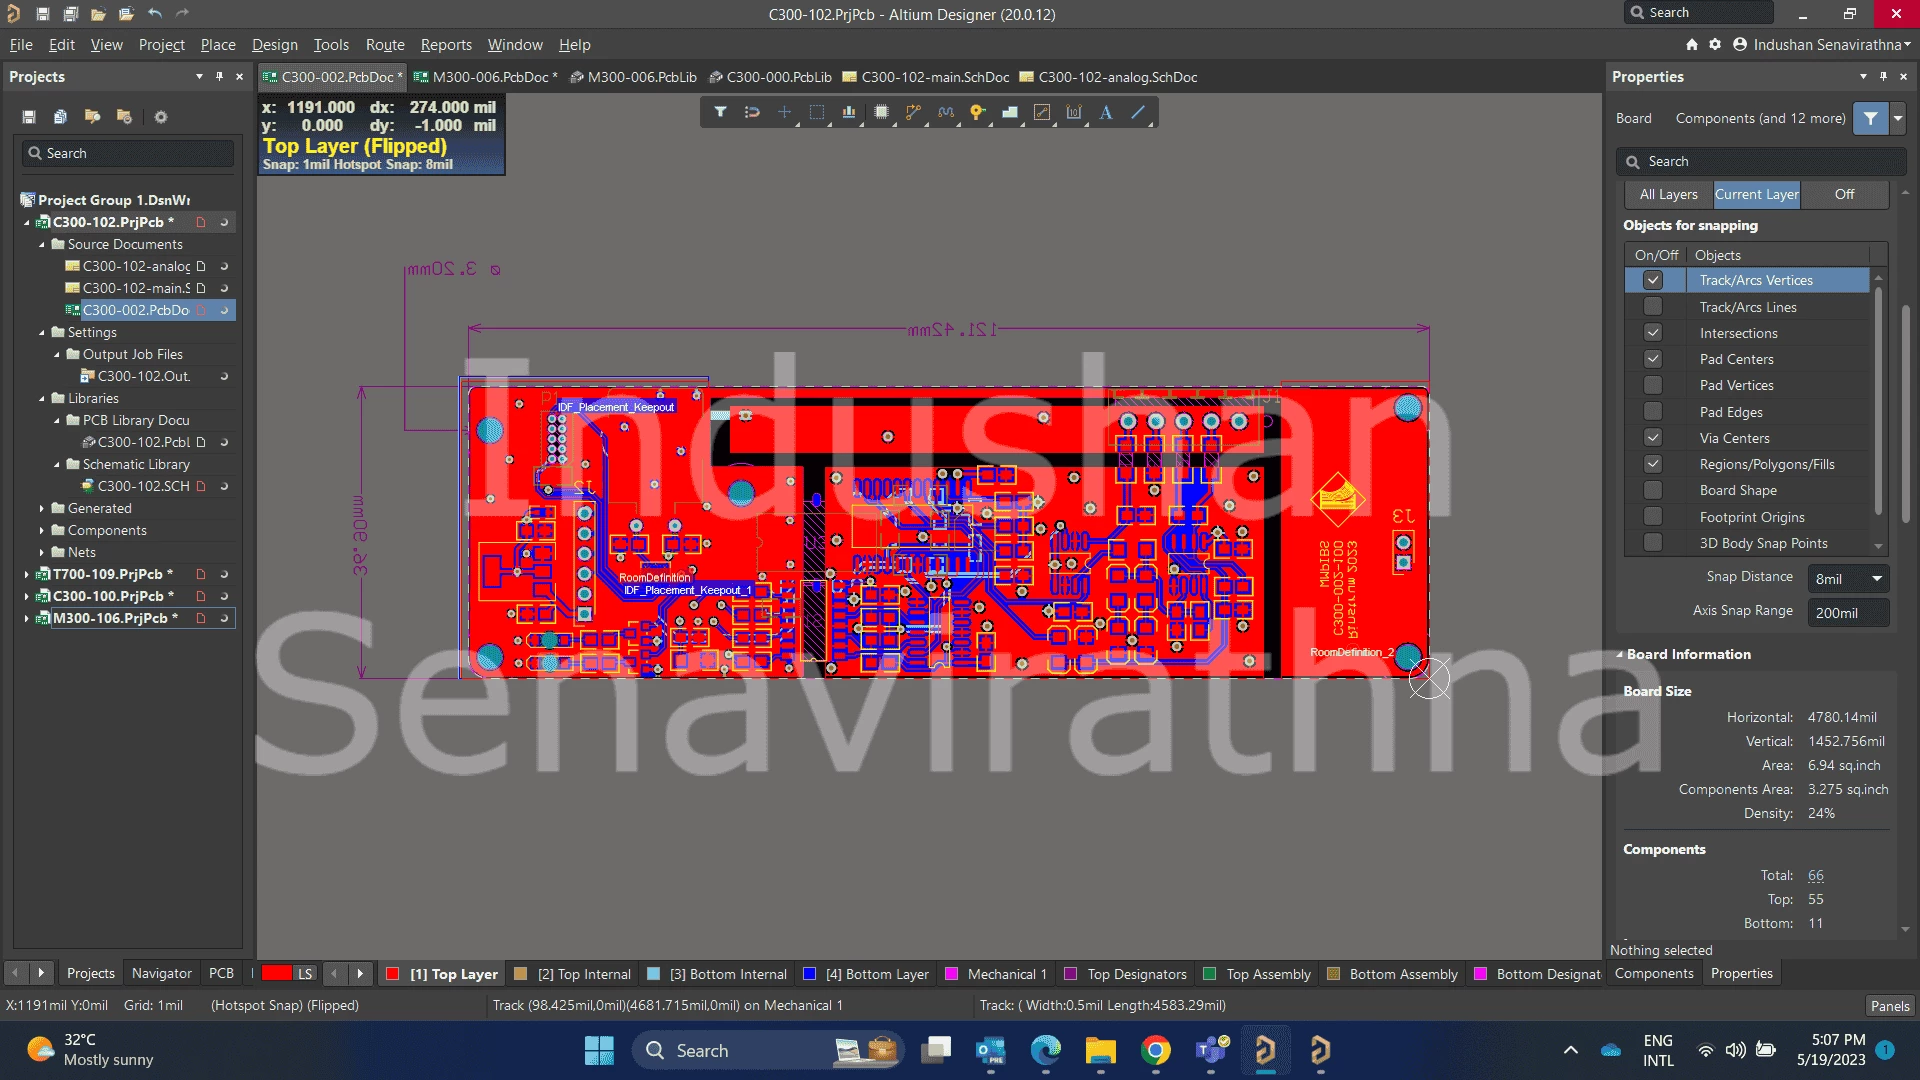Viewport: 1920px width, 1080px height.
Task: Click the Place Line tool icon
Action: 1138,113
